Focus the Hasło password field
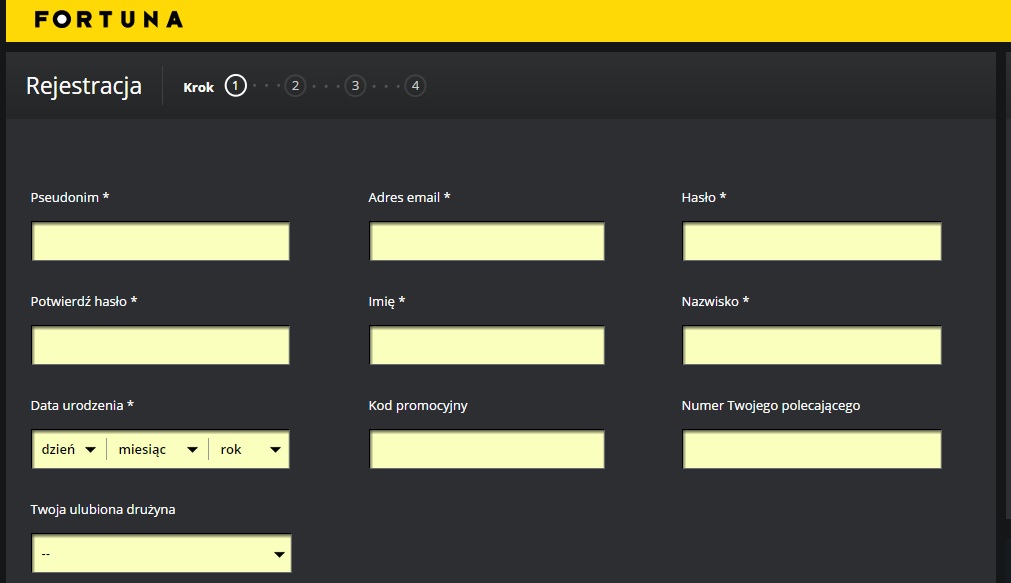 812,242
